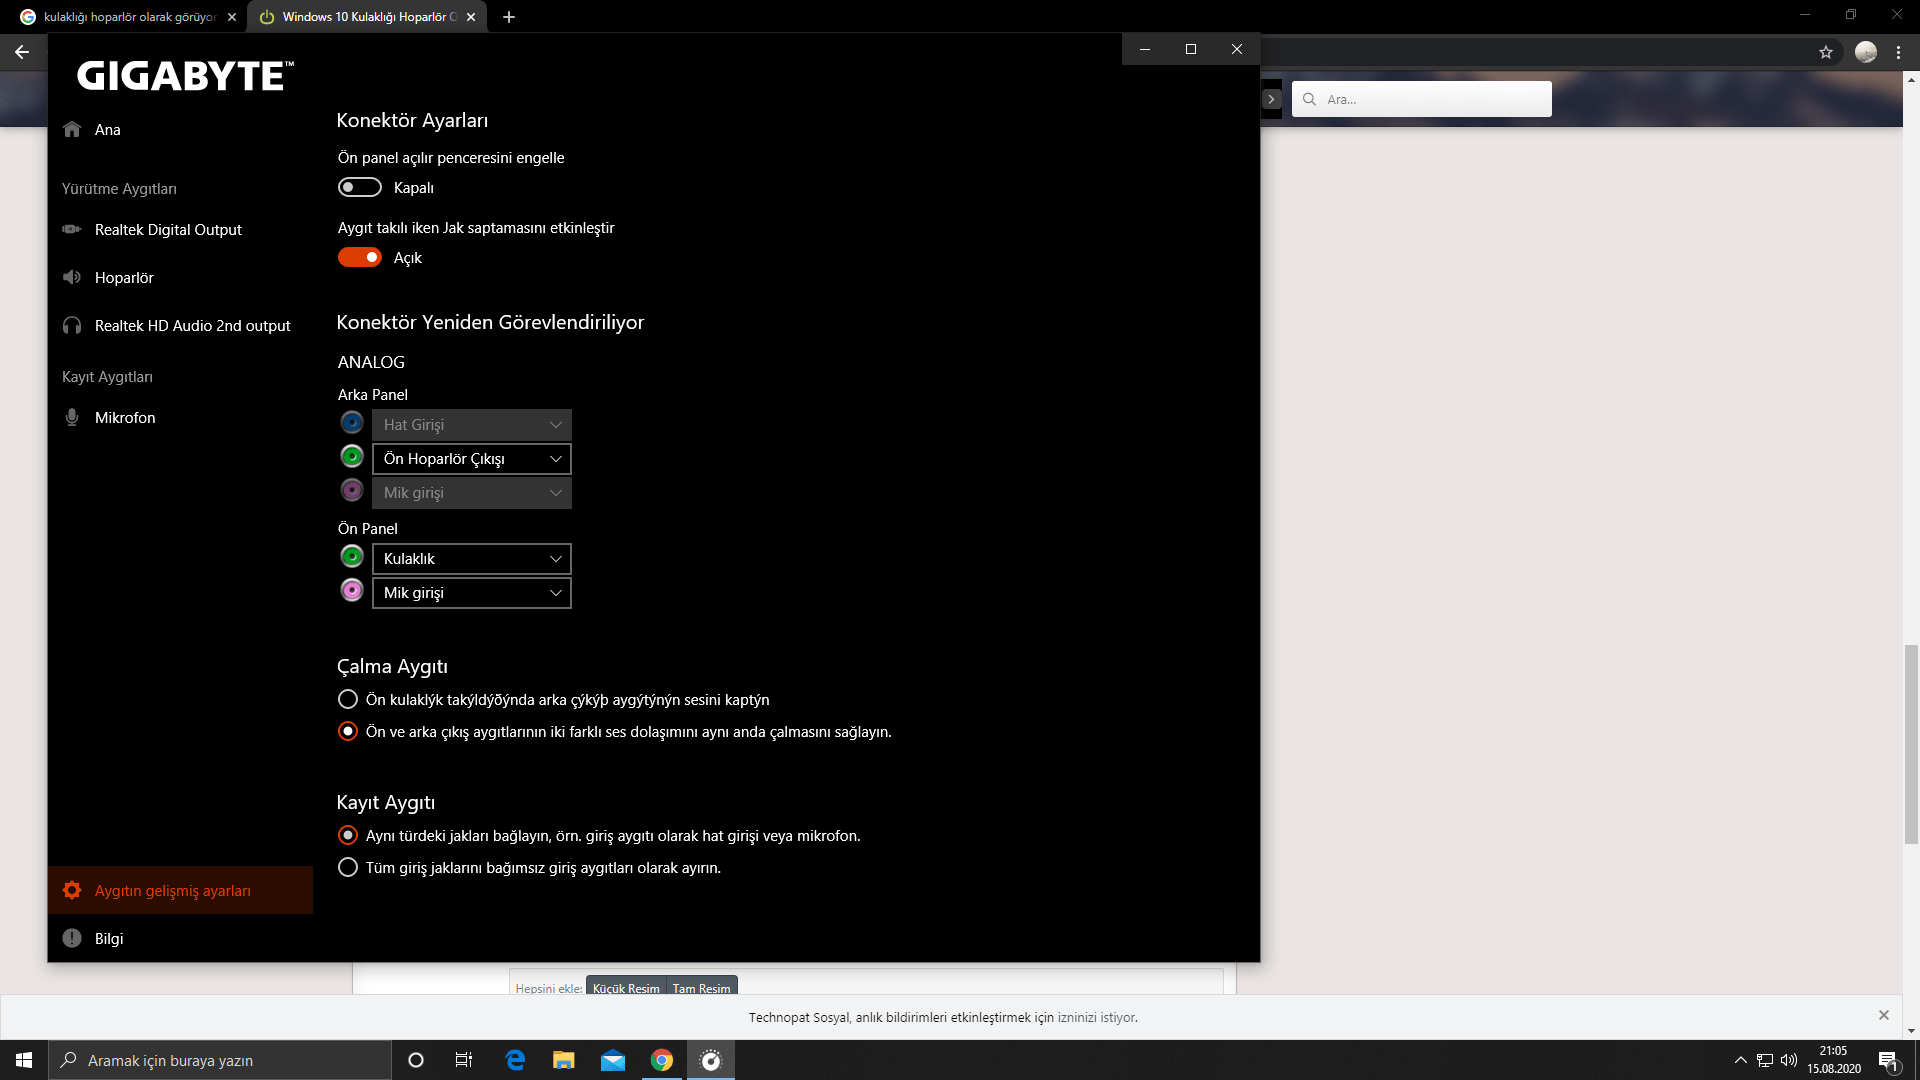1920x1080 pixels.
Task: Click the Ana home icon
Action: [72, 129]
